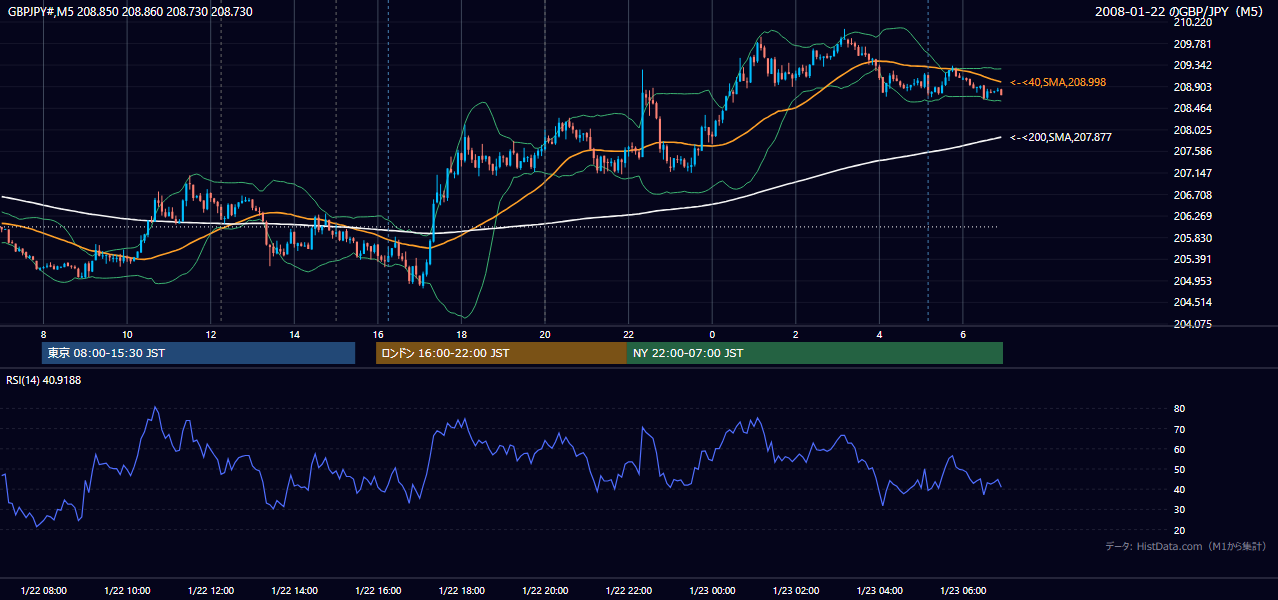
Task: Click the 1/23 00:00 time label
Action: pos(712,591)
